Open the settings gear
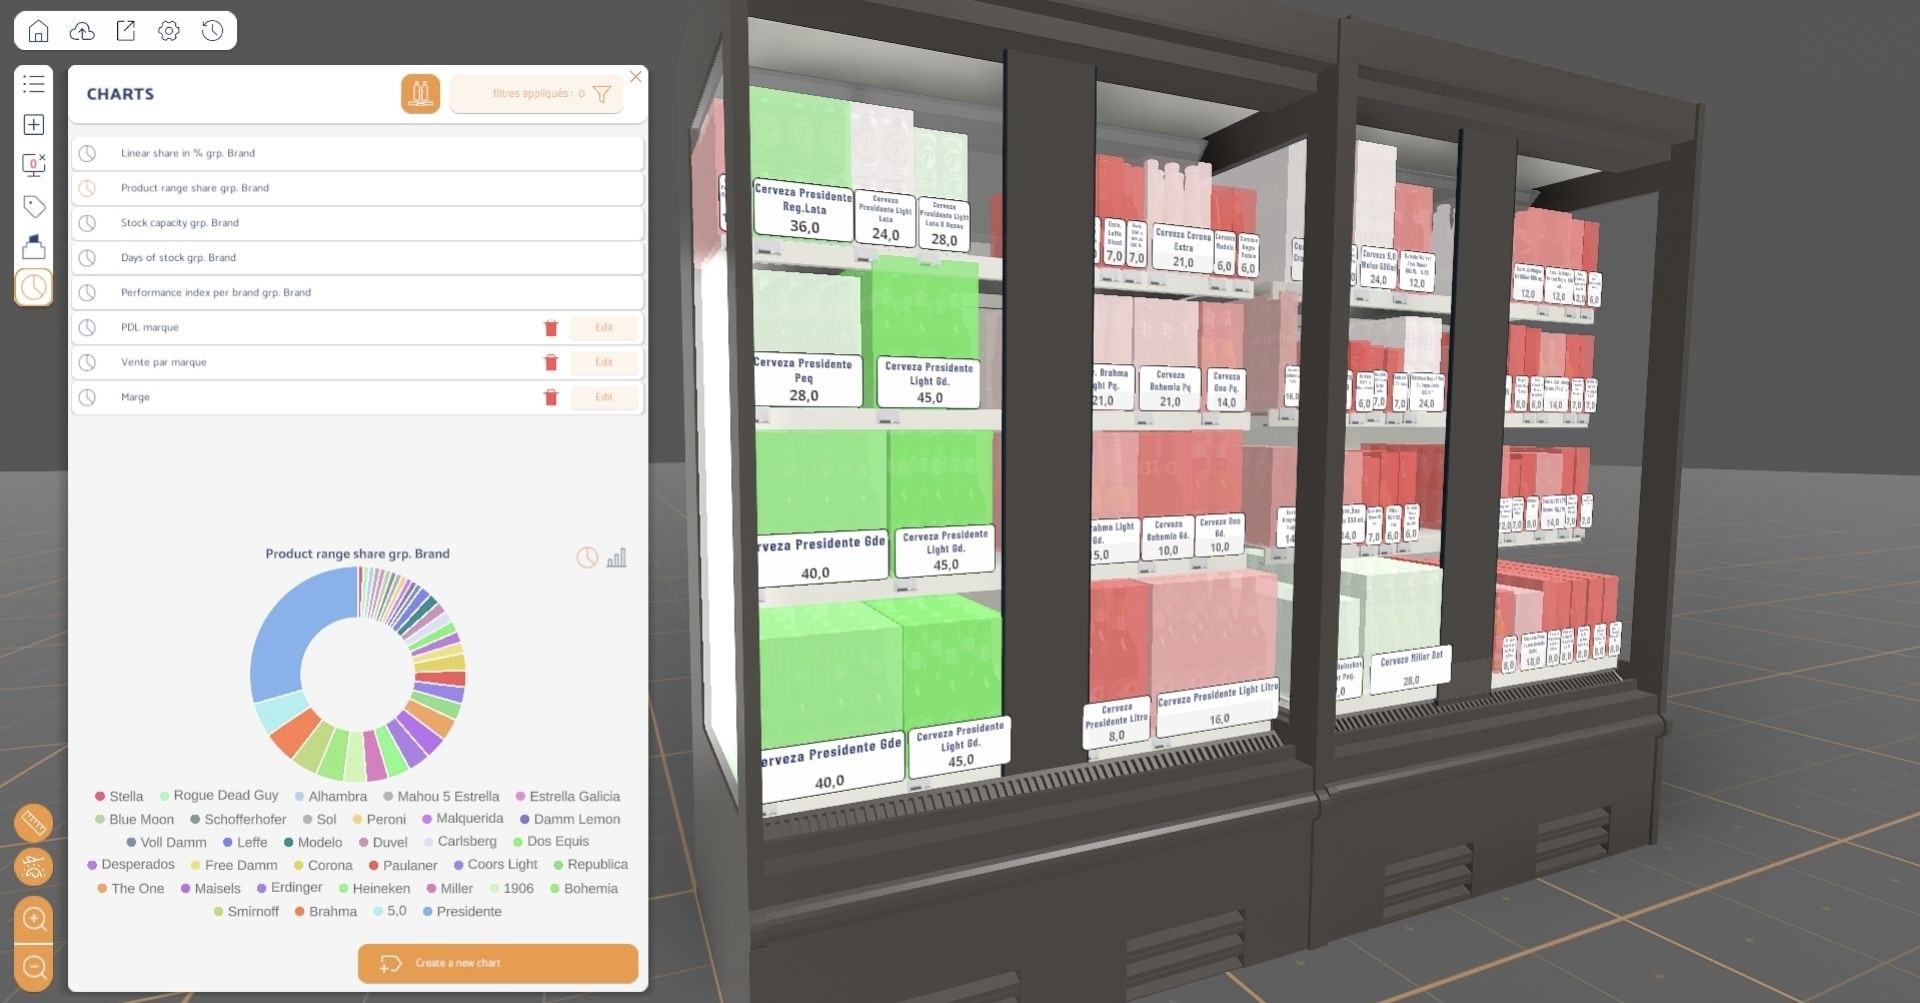The width and height of the screenshot is (1920, 1003). click(169, 31)
